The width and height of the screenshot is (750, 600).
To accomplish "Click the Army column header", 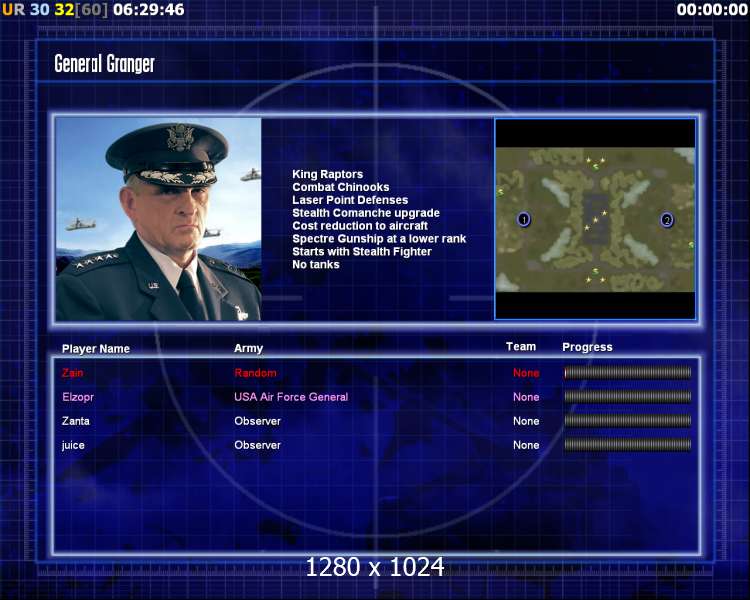I will tap(248, 348).
